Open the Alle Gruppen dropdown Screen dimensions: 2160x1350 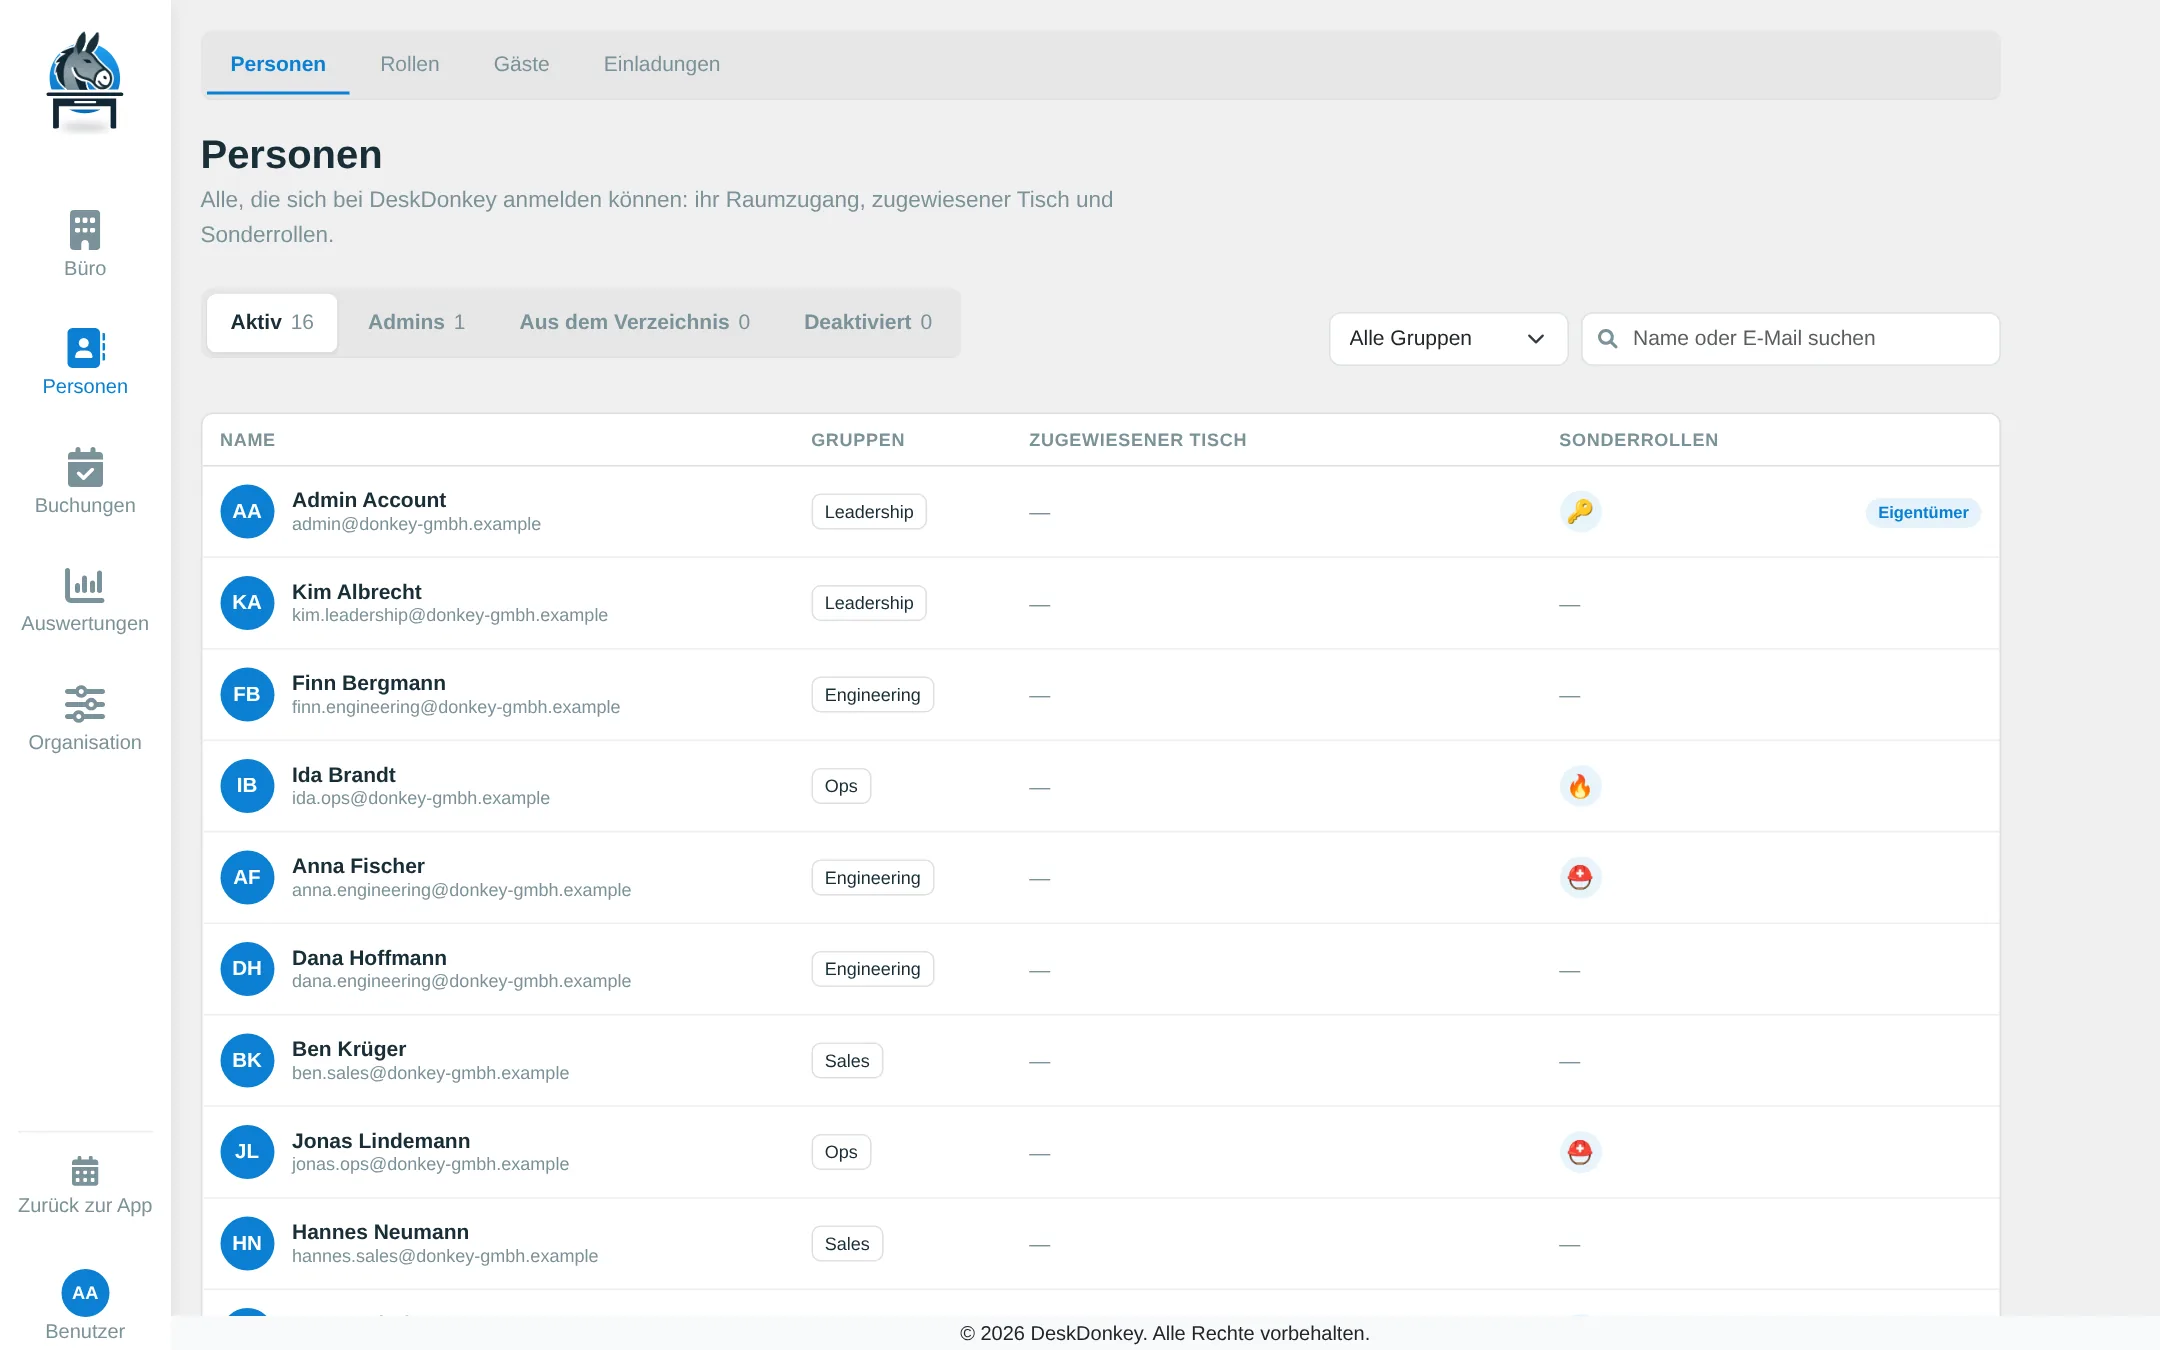(x=1448, y=339)
